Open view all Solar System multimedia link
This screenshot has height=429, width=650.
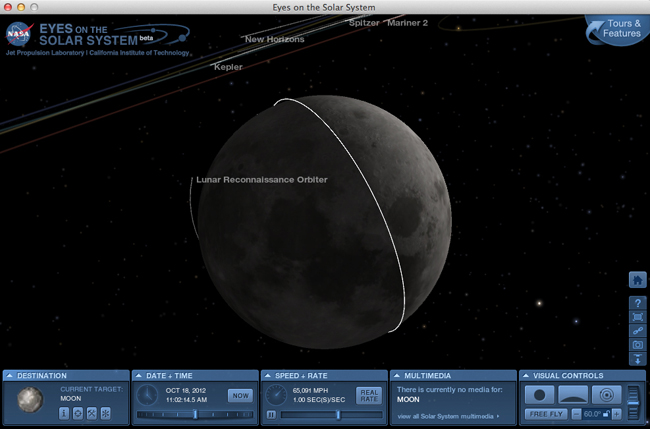pos(447,415)
